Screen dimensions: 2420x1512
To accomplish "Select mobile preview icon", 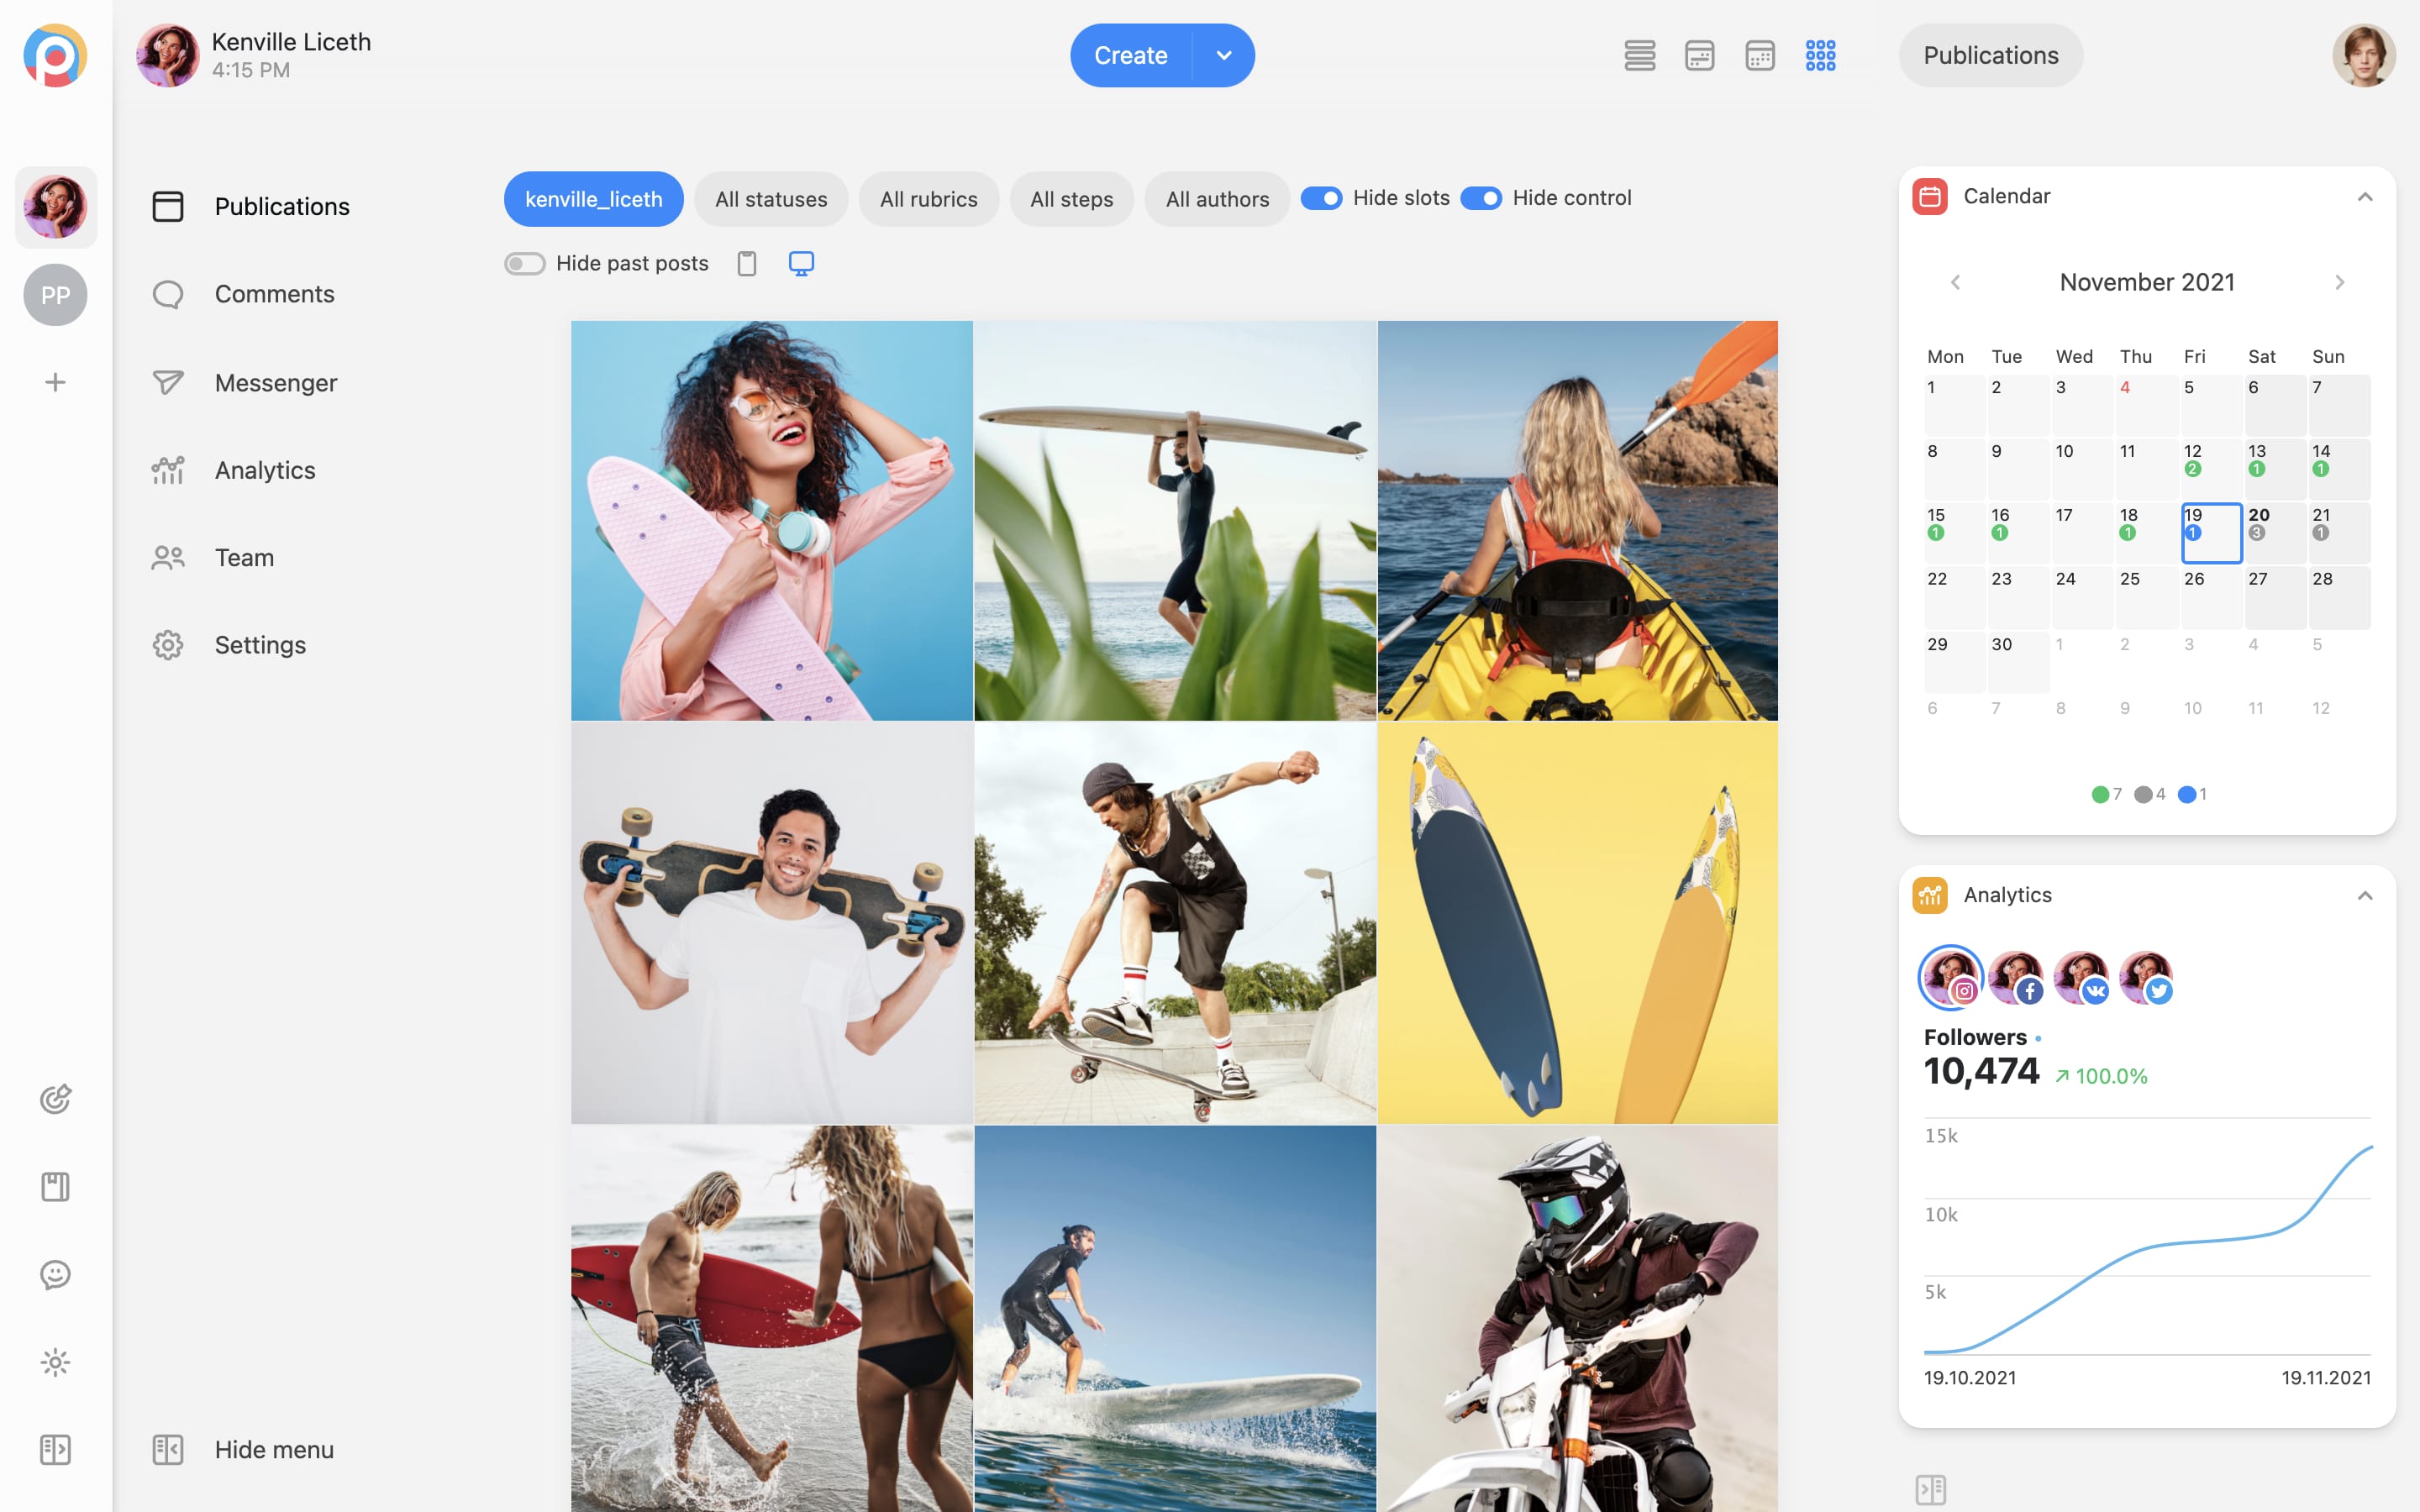I will (x=747, y=263).
